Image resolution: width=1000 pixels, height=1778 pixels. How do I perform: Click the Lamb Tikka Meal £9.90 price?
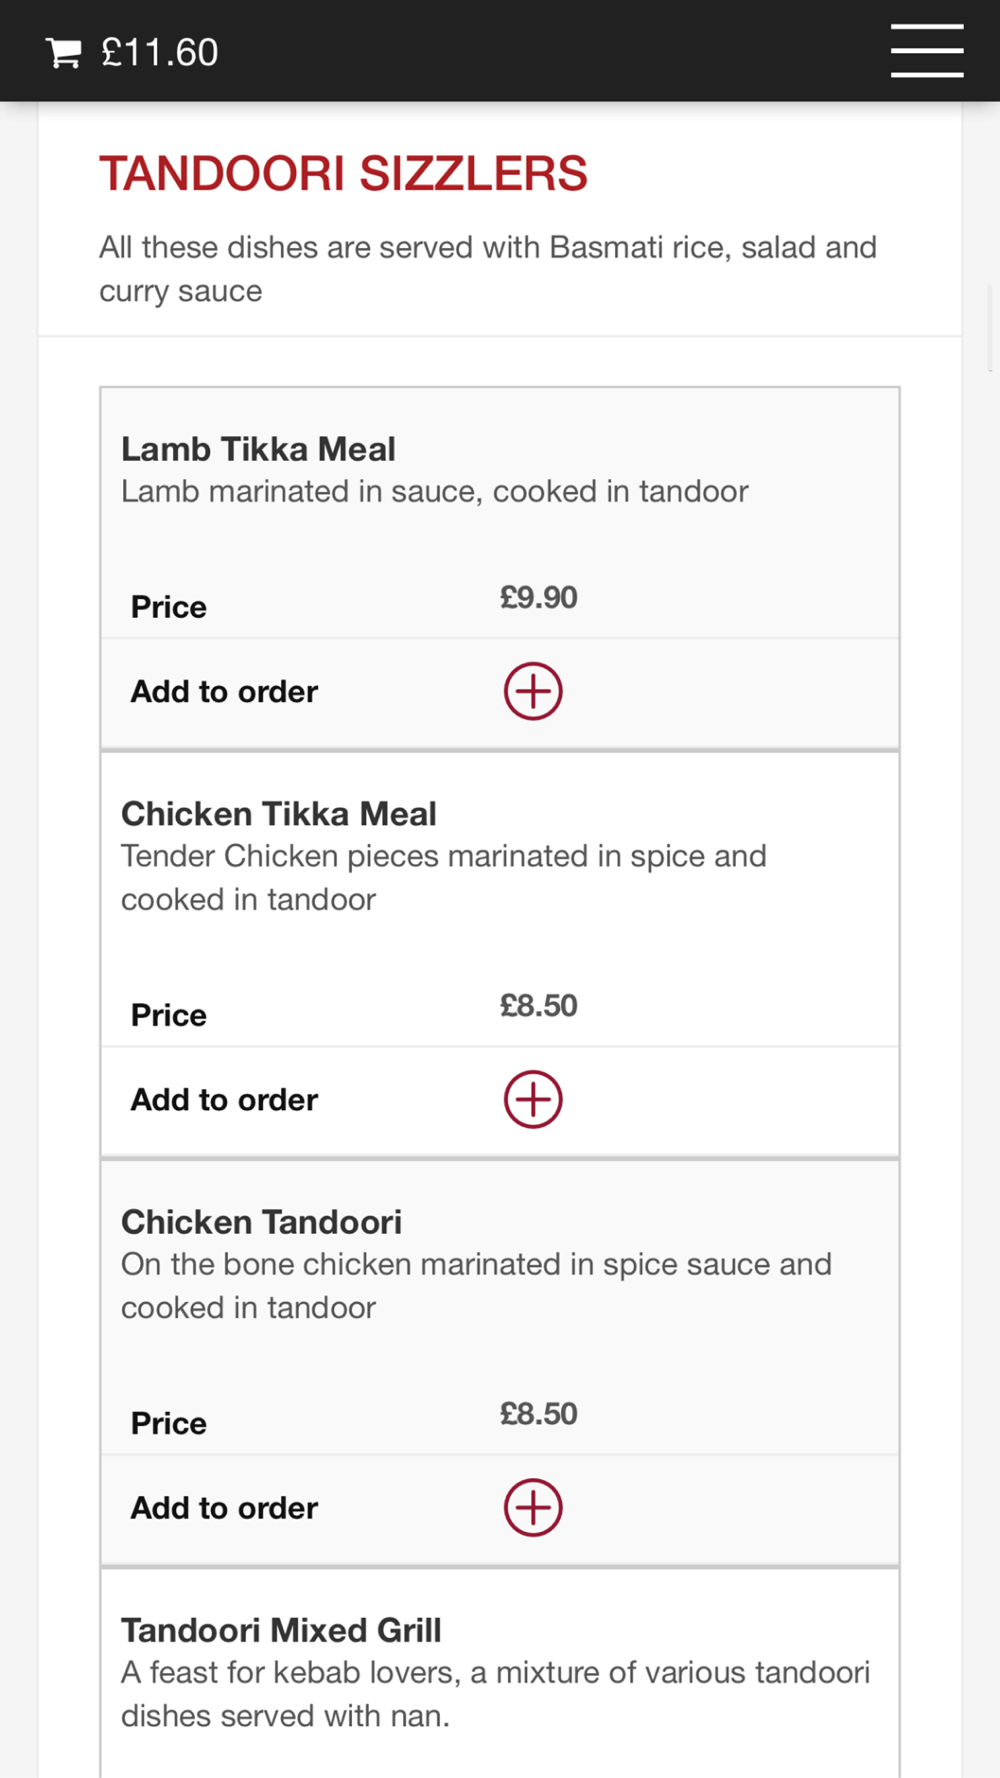tap(539, 598)
